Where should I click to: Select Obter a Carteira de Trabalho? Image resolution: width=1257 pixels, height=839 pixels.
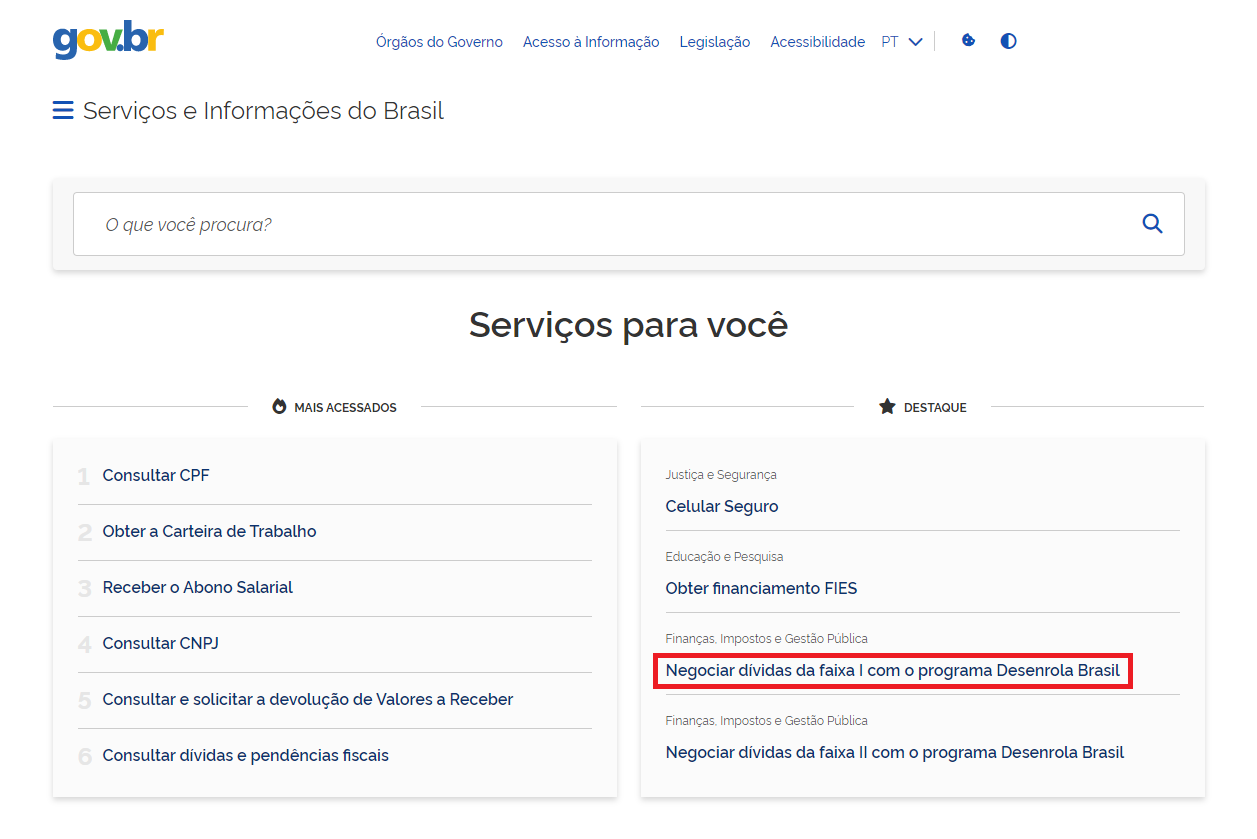209,532
